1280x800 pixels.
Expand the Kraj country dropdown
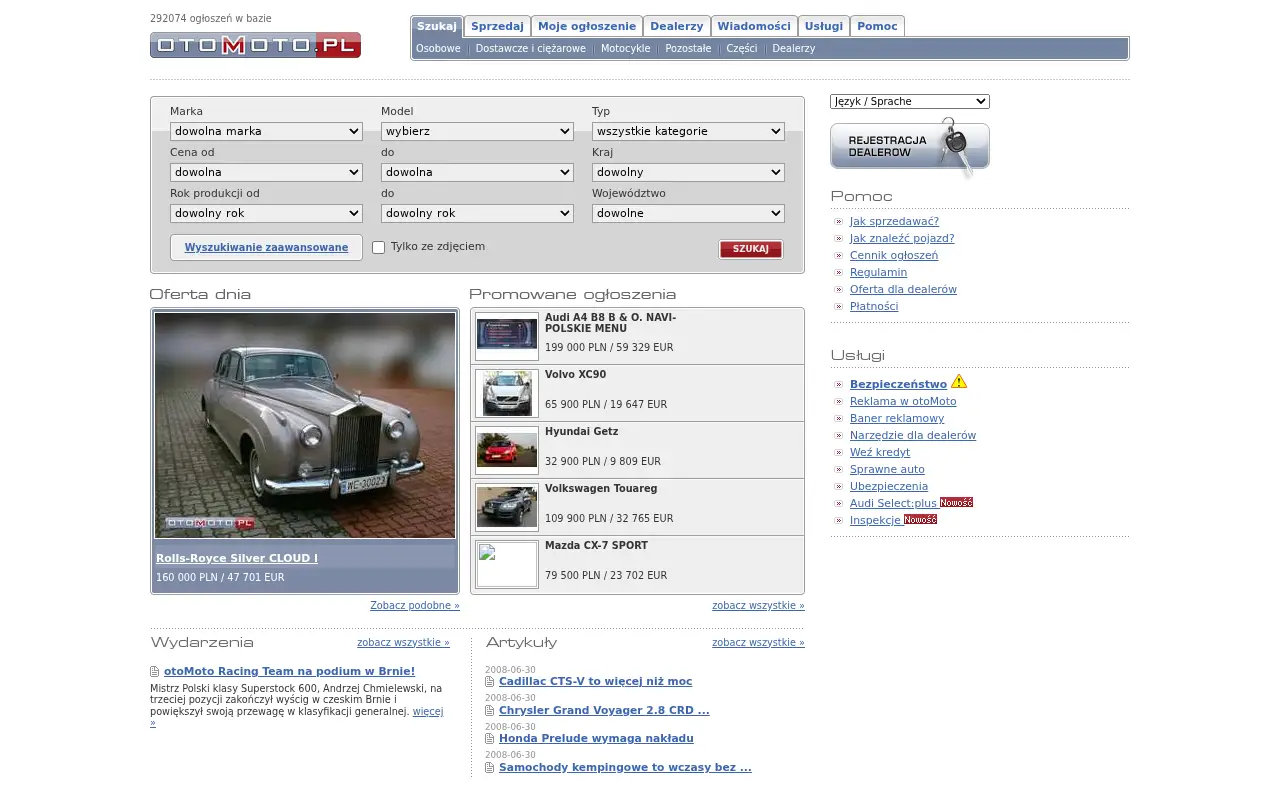point(688,172)
